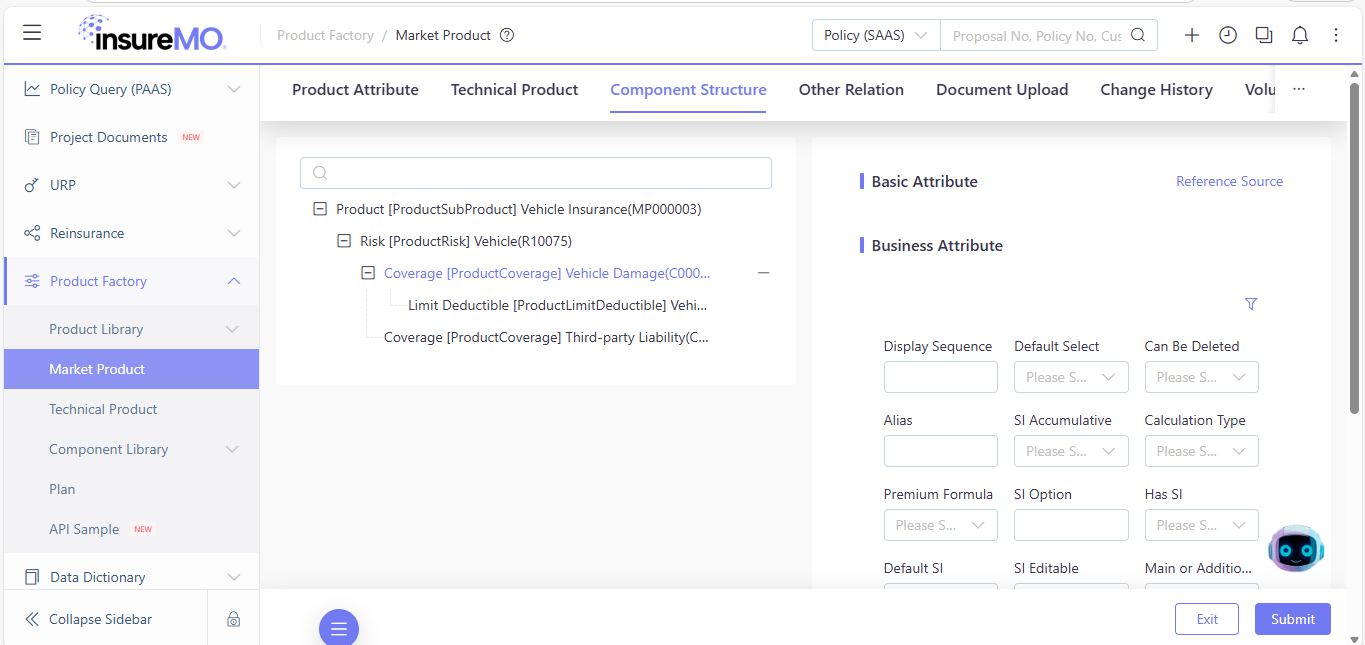
Task: Click the Alias input field
Action: tap(941, 451)
